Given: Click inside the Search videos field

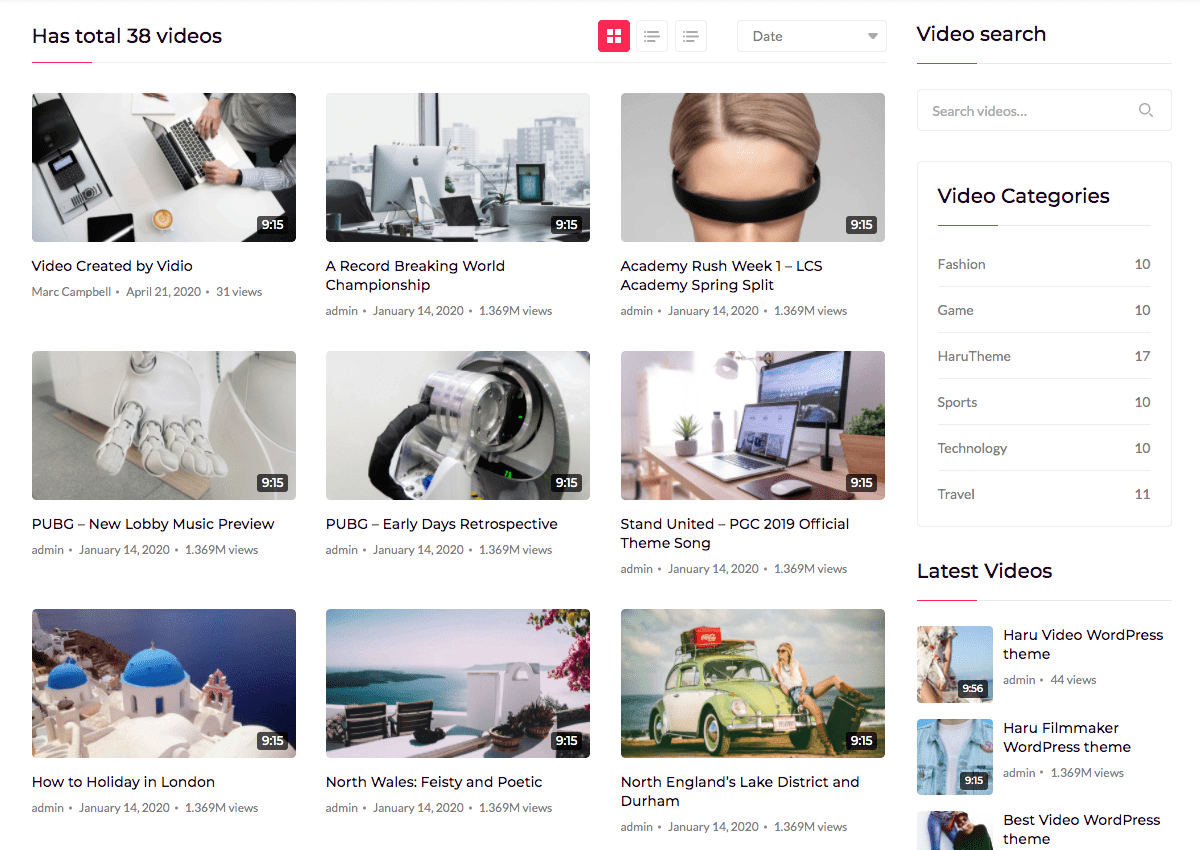Looking at the screenshot, I should (x=1044, y=110).
